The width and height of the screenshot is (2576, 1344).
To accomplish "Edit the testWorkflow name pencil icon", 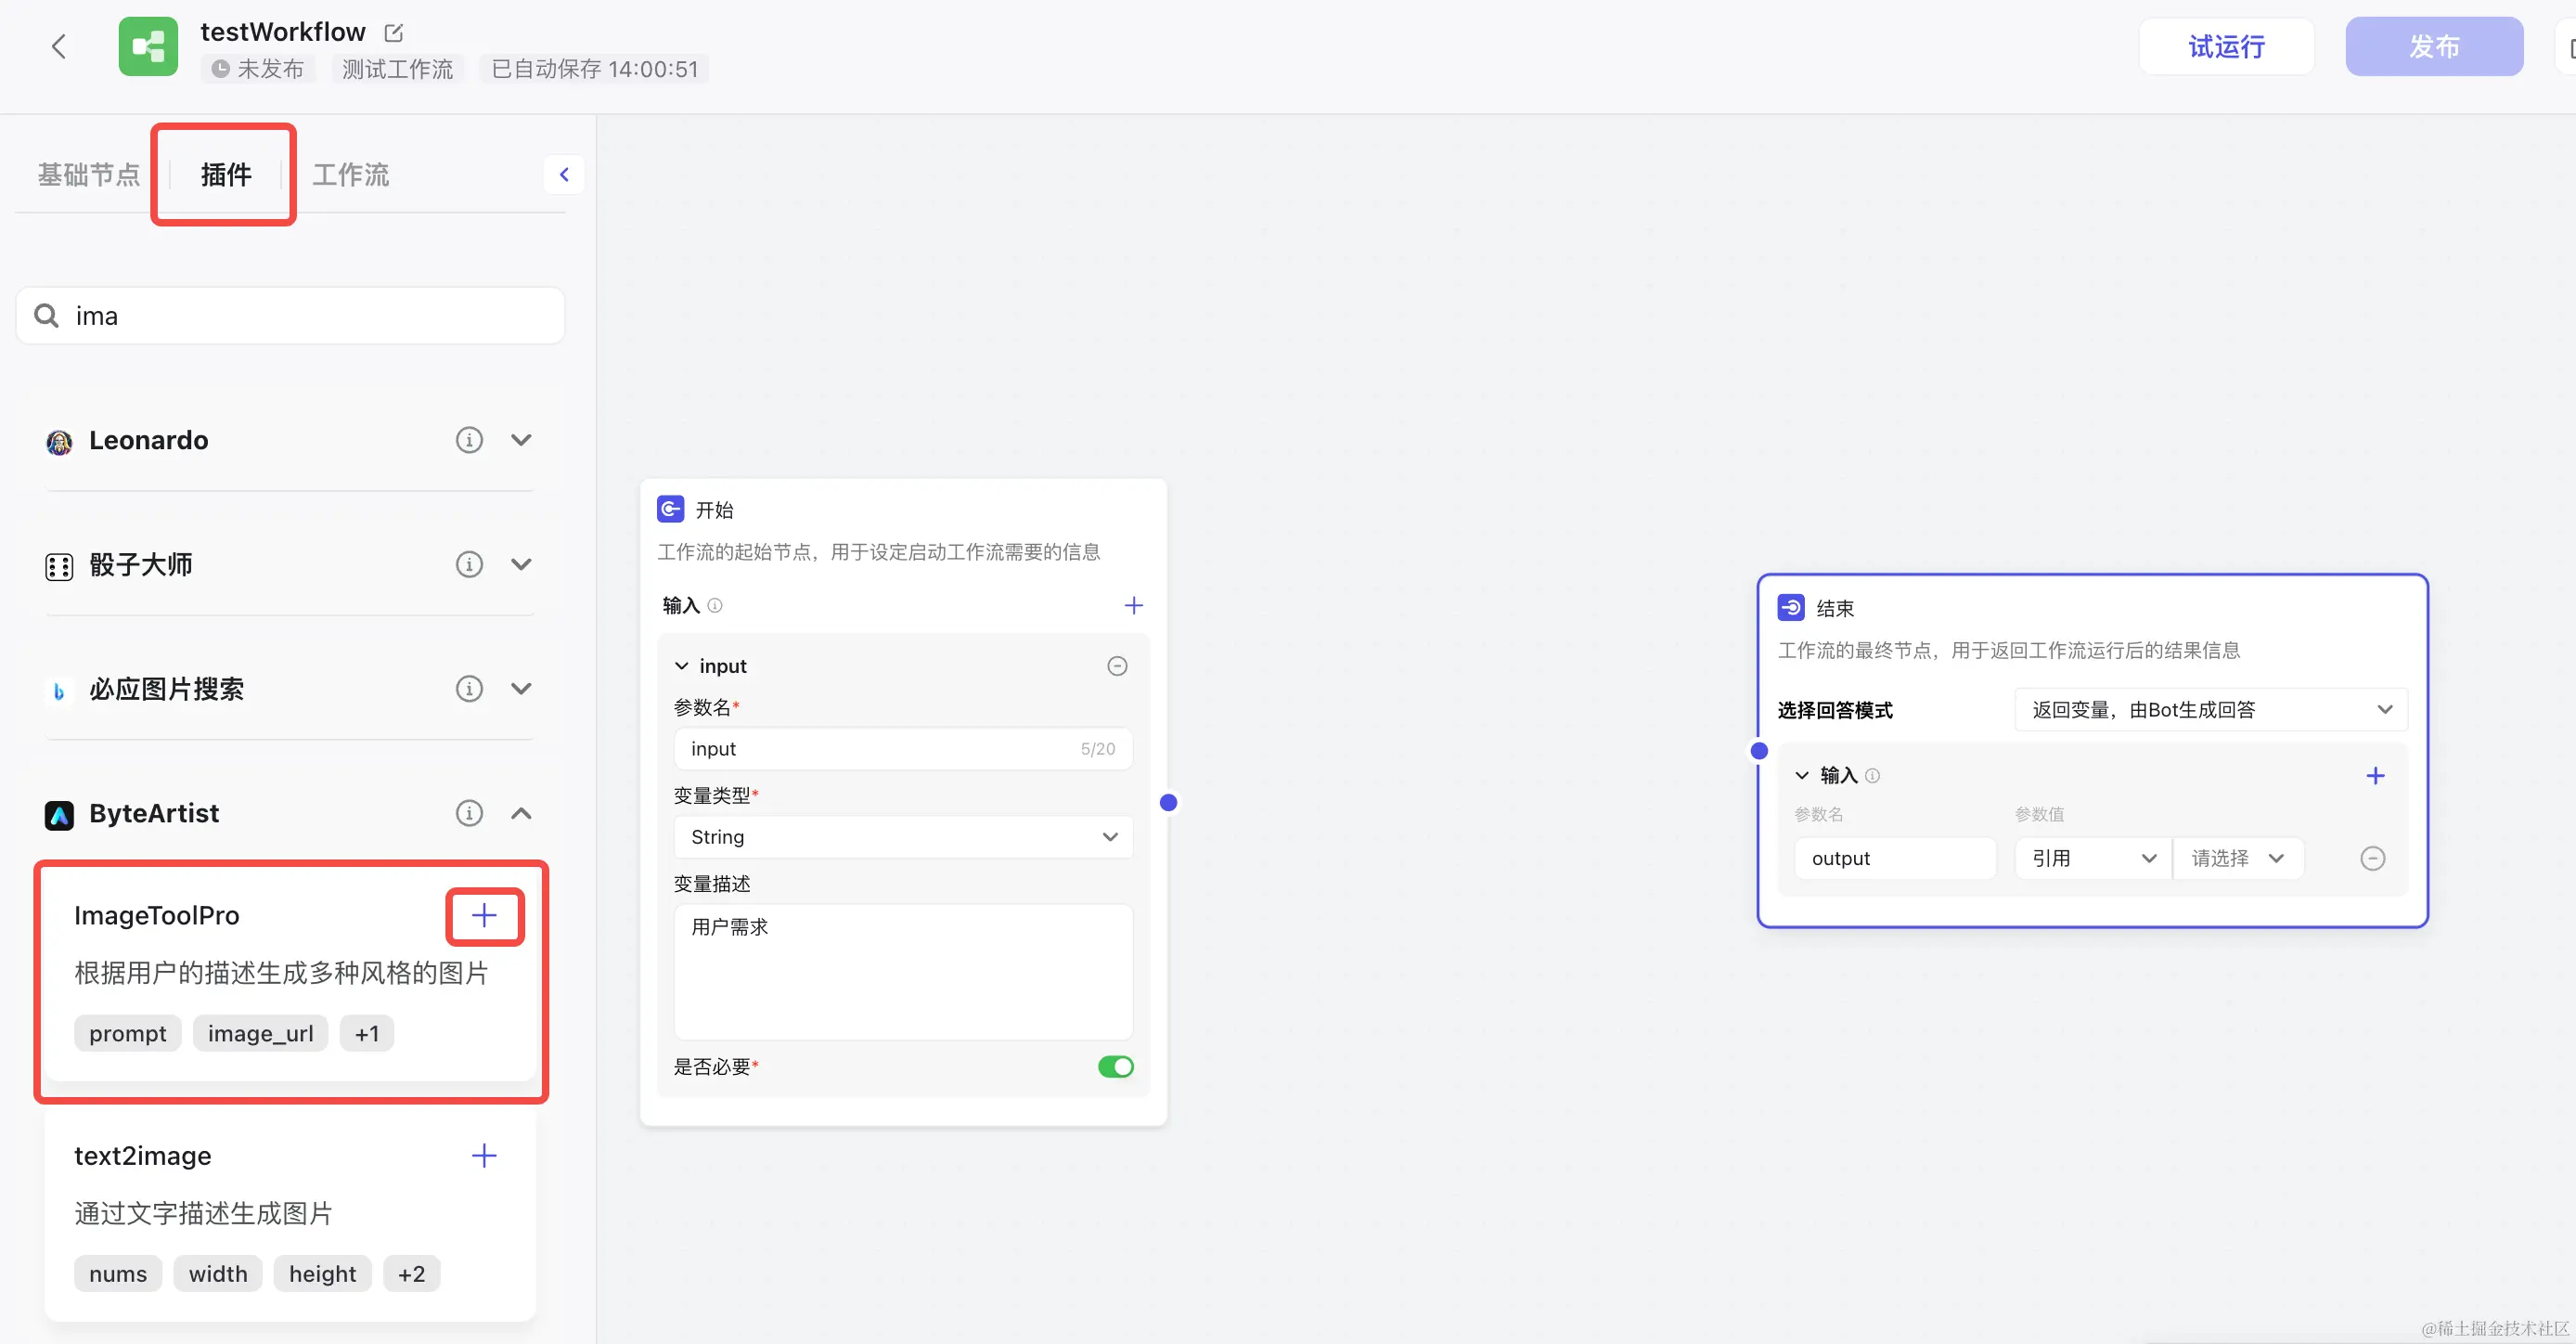I will point(393,33).
